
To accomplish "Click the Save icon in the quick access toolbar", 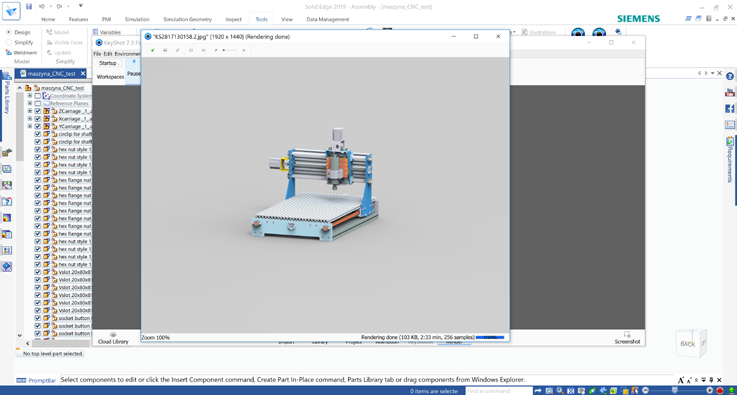I will (x=29, y=7).
